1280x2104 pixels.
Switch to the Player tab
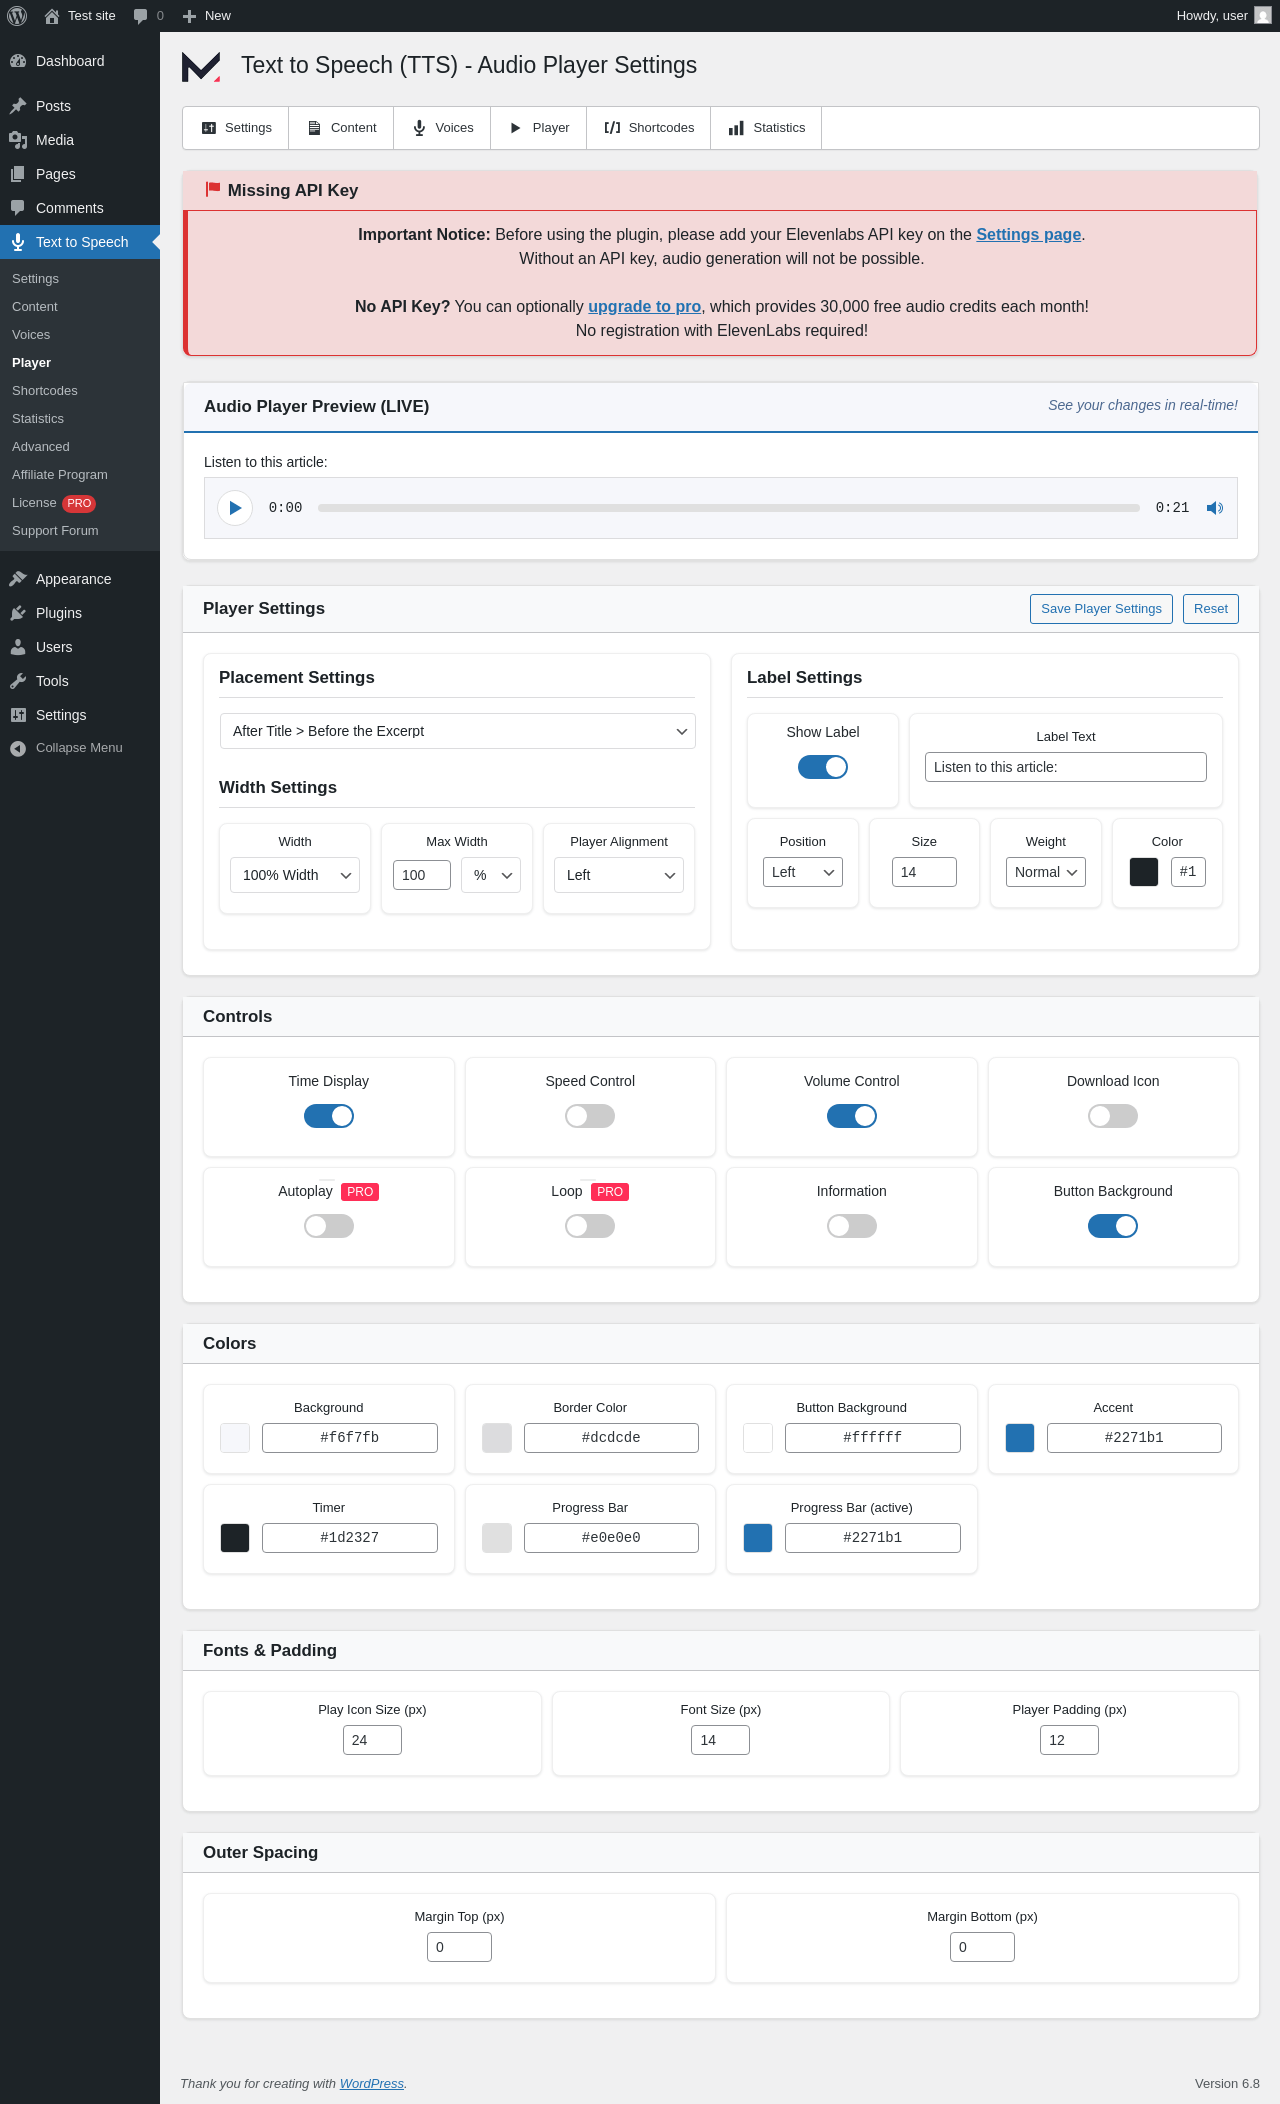click(x=539, y=128)
